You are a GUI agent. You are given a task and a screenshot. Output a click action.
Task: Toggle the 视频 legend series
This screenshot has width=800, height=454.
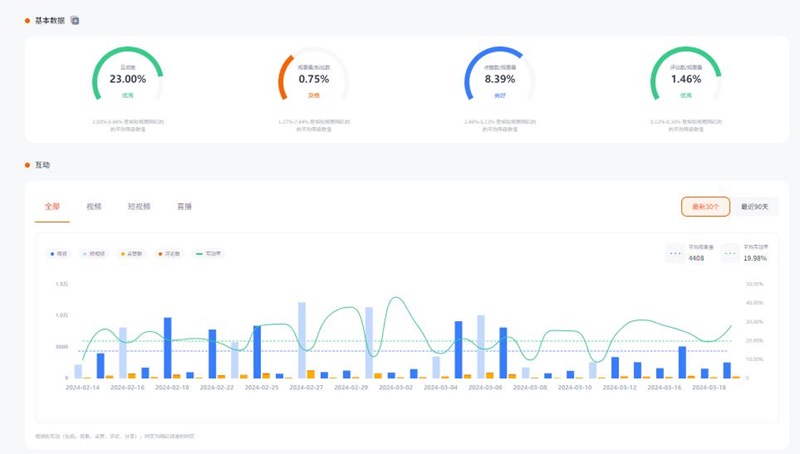pos(59,253)
